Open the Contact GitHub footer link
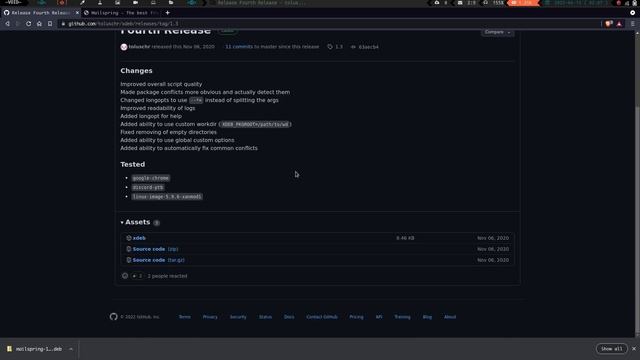Image resolution: width=640 pixels, height=360 pixels. (322, 317)
